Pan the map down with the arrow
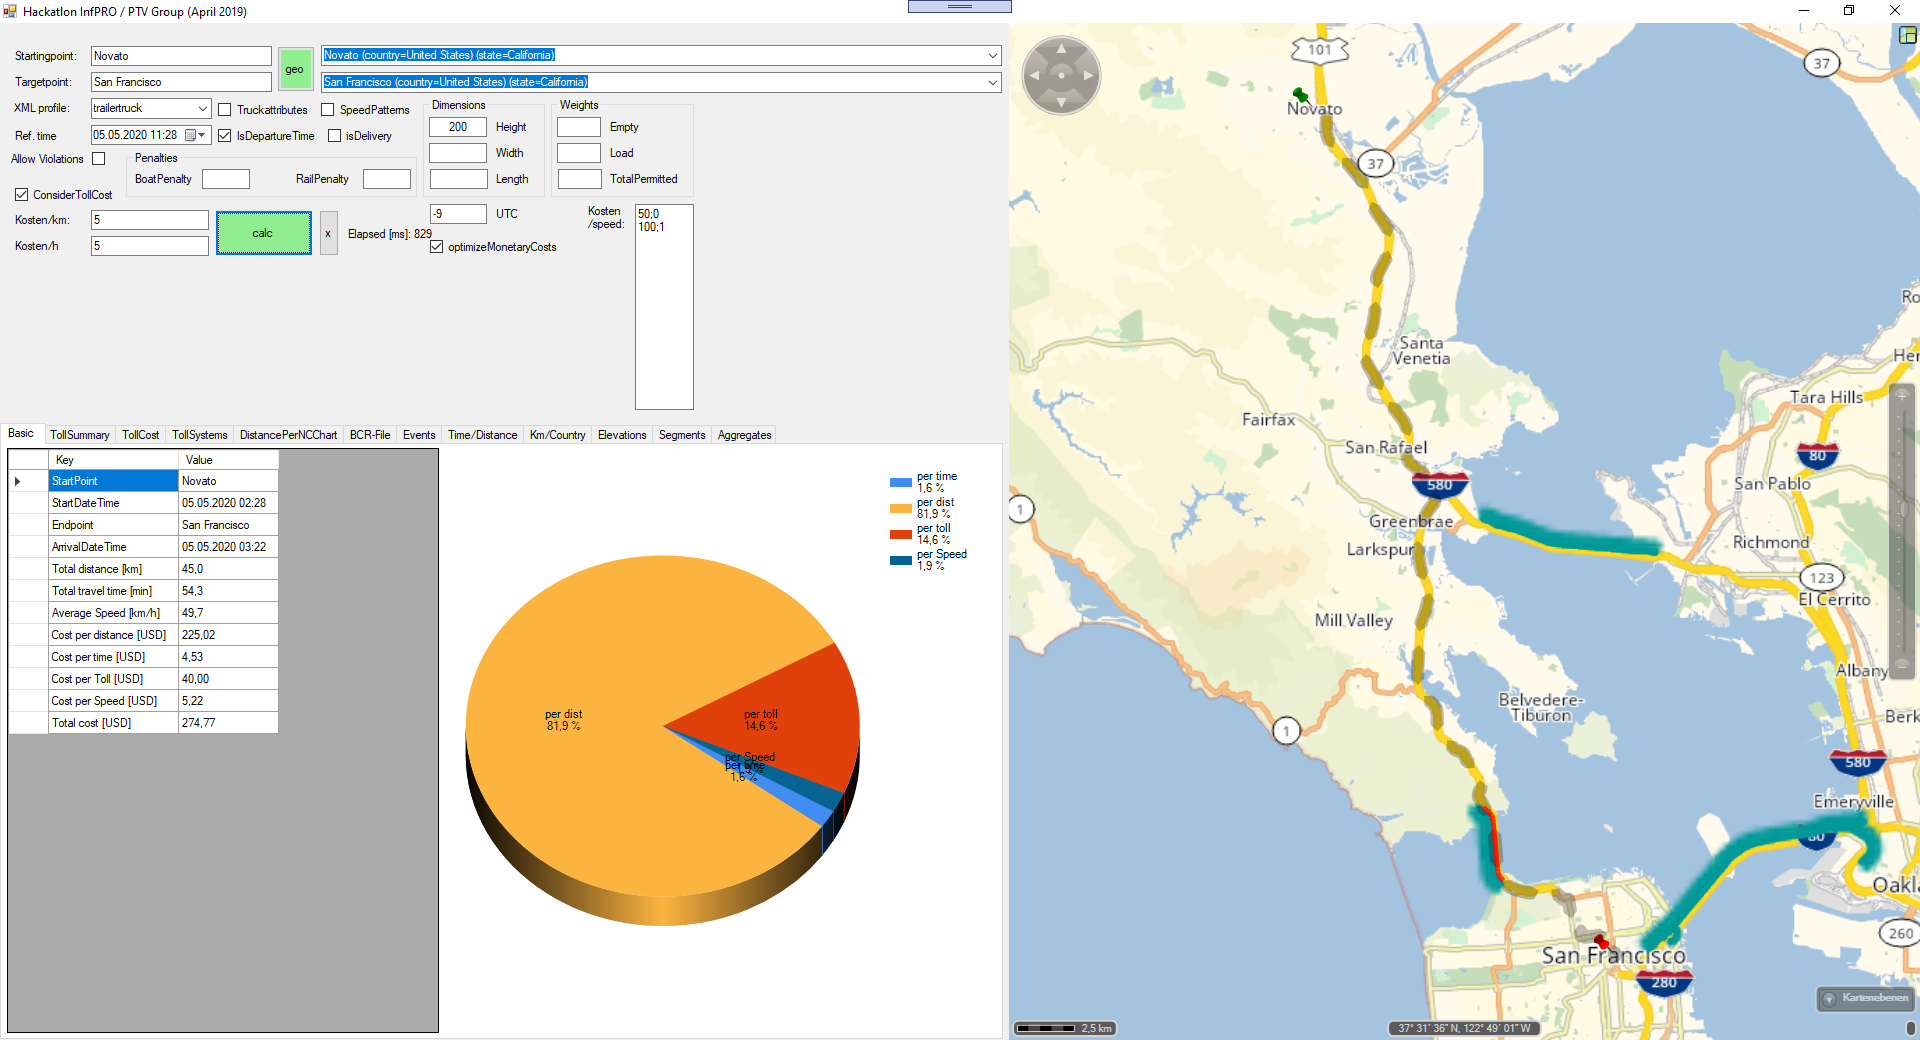Viewport: 1920px width, 1040px height. (1061, 103)
